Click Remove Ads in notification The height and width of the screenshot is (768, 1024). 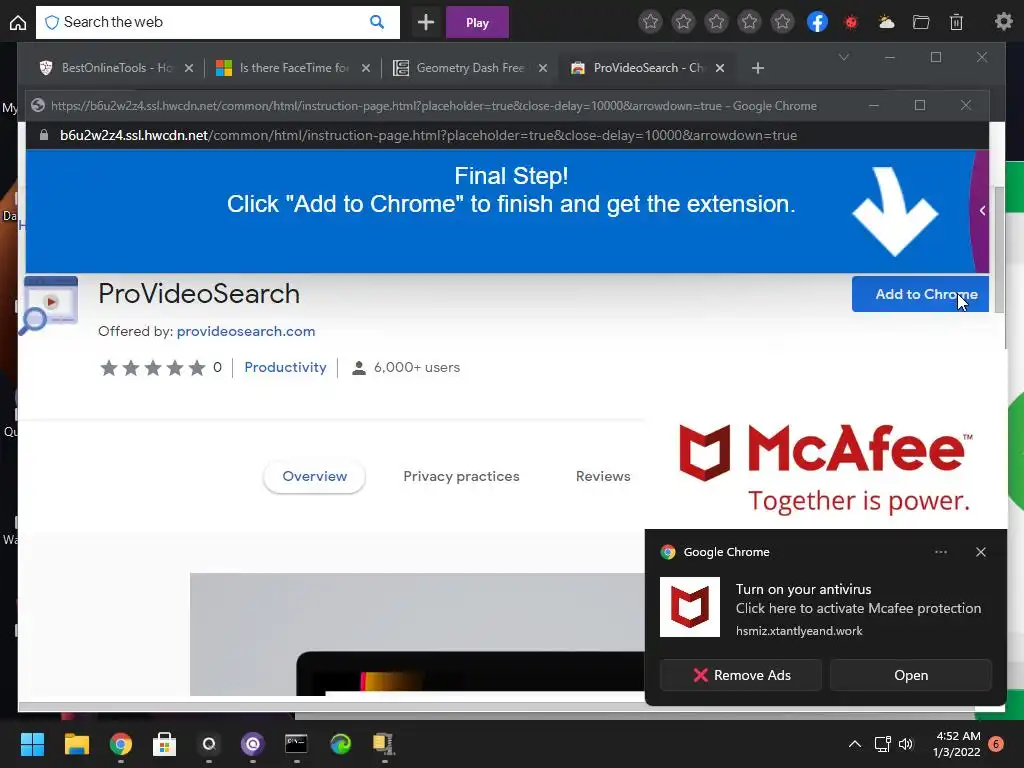tap(741, 675)
